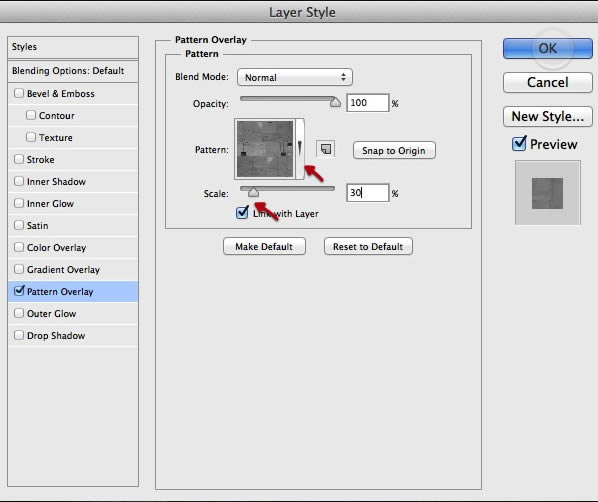Image resolution: width=598 pixels, height=502 pixels.
Task: Open the pattern picker arrow
Action: click(x=300, y=148)
